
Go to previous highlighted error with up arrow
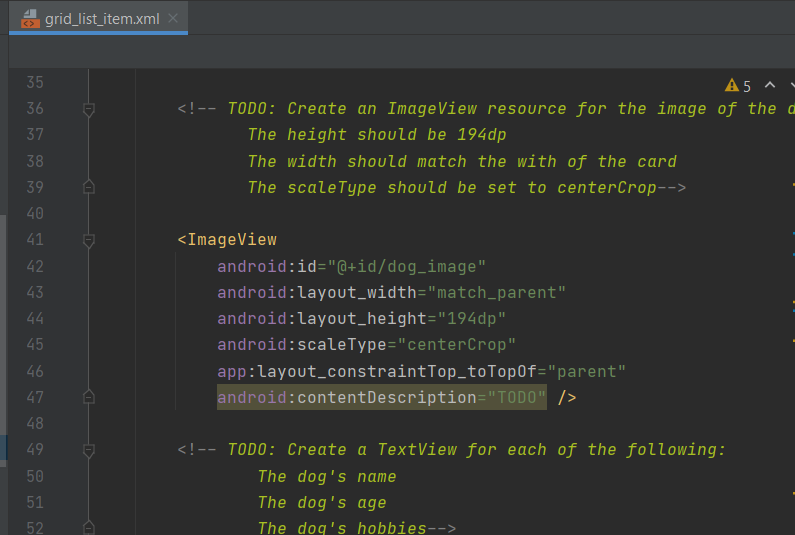pyautogui.click(x=770, y=85)
